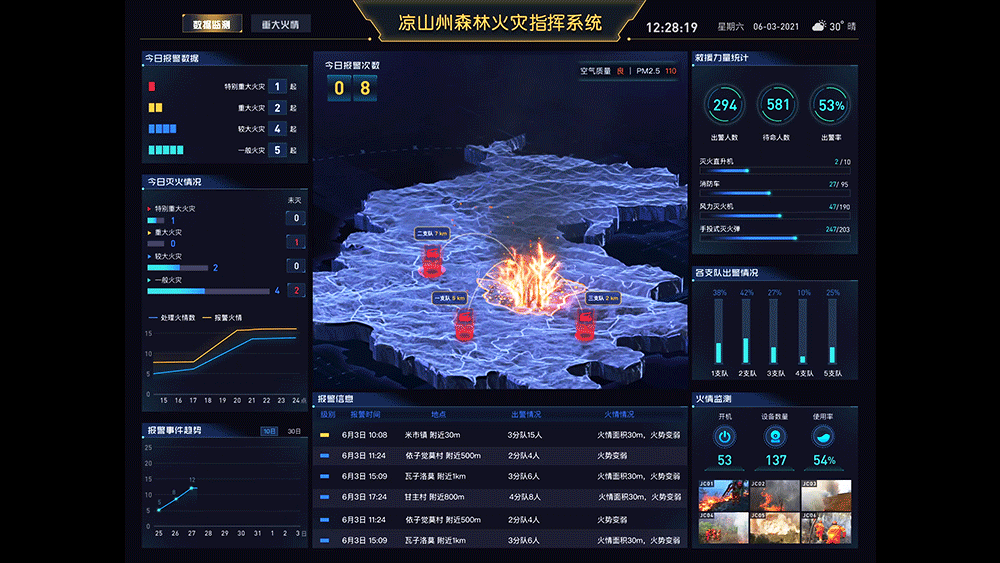Click the blue 较大火灾 level blocks
The height and width of the screenshot is (563, 1000).
(162, 129)
